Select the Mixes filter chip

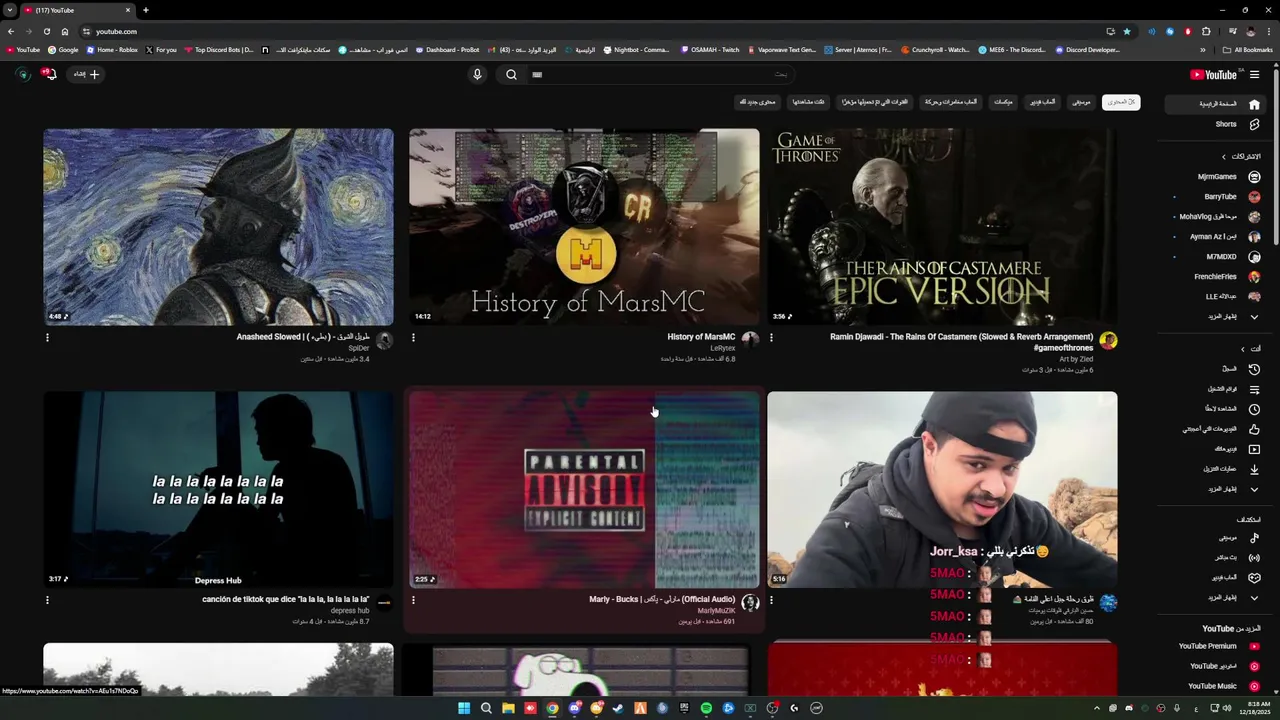click(1003, 102)
